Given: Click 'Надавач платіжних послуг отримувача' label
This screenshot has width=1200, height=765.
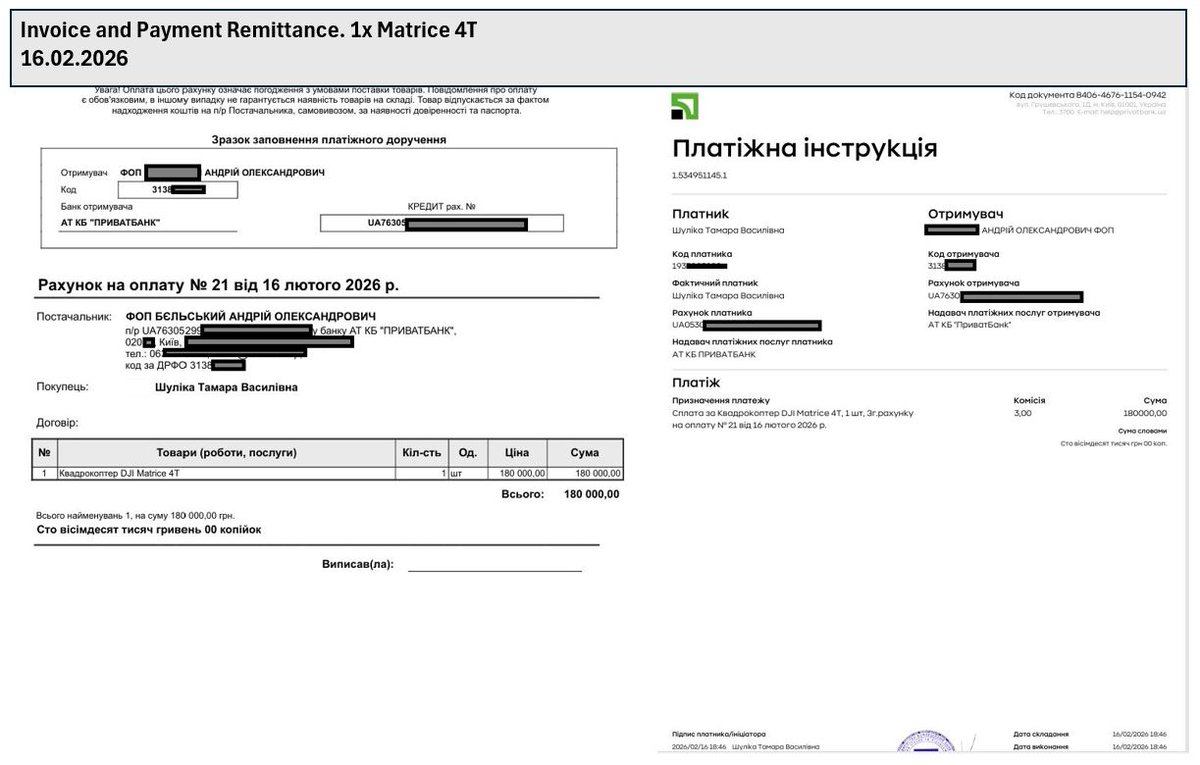Looking at the screenshot, I should click(x=1014, y=313).
